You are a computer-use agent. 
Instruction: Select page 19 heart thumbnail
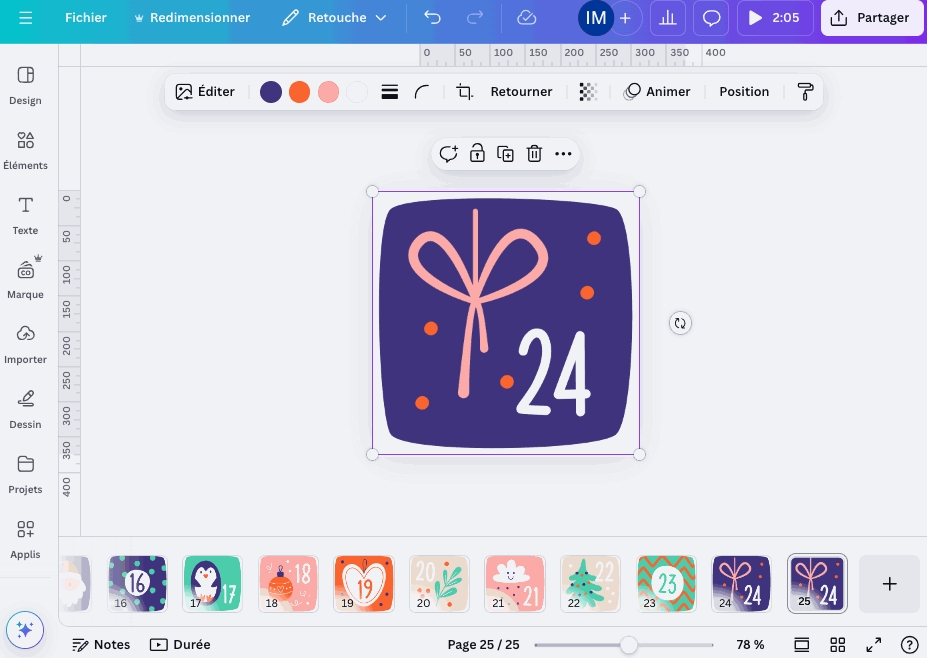(364, 583)
